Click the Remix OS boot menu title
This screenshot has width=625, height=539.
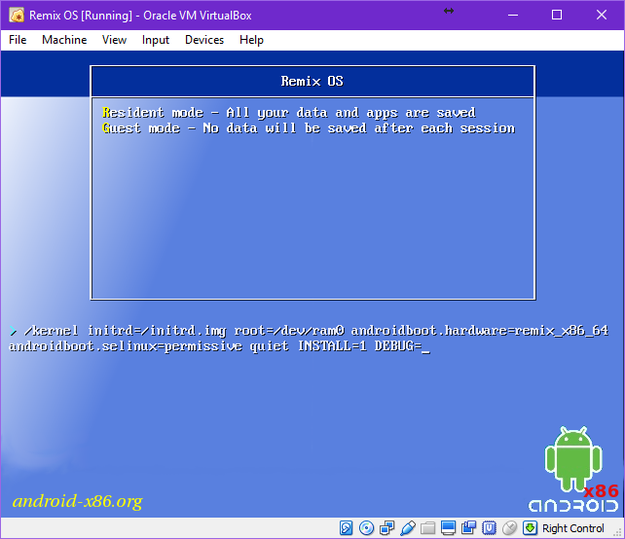(x=312, y=81)
